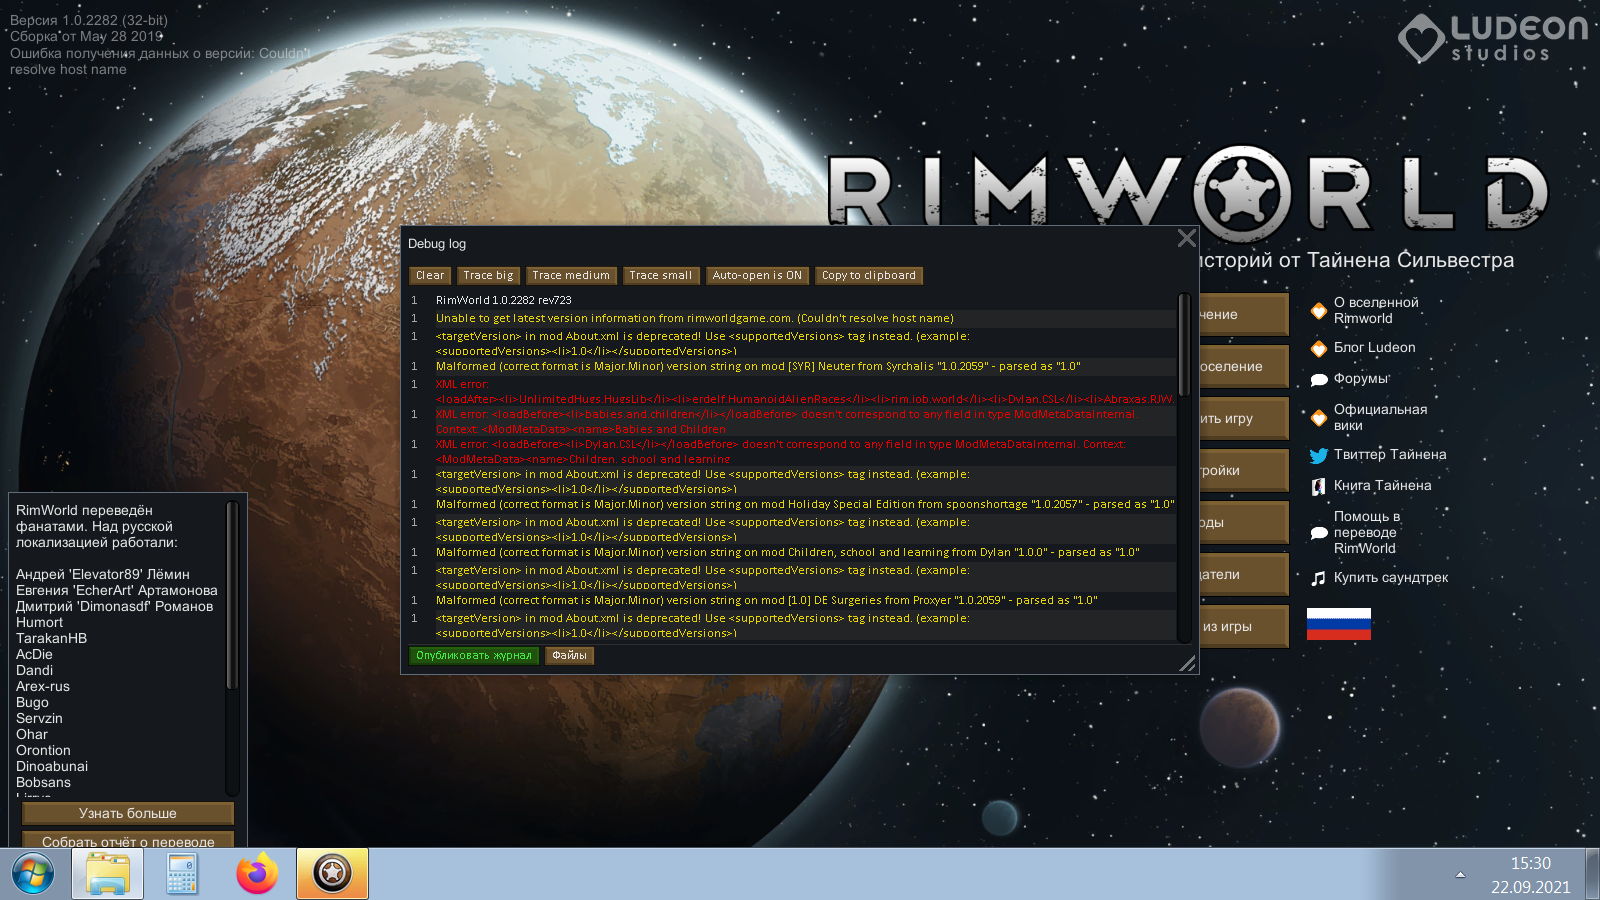Viewport: 1600px width, 900px height.
Task: Click book icon beside Книга Тайнена
Action: click(x=1319, y=486)
